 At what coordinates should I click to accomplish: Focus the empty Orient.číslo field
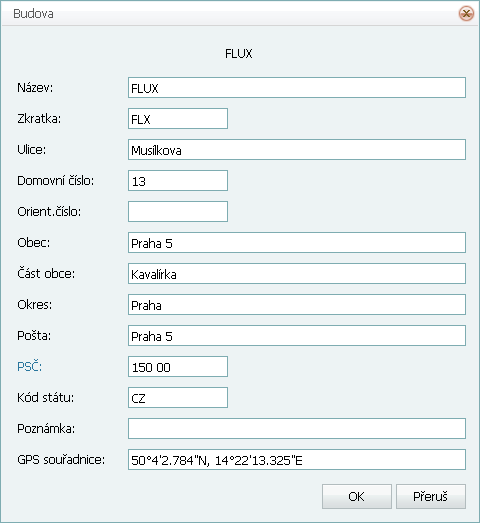pos(178,211)
